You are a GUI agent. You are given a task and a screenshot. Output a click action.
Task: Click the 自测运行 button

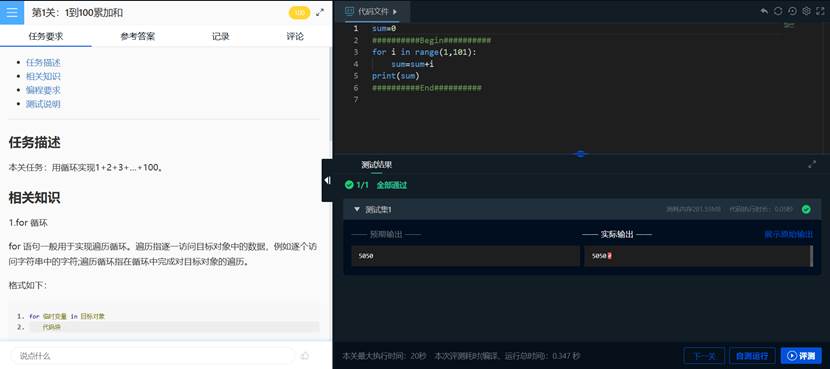tap(752, 356)
